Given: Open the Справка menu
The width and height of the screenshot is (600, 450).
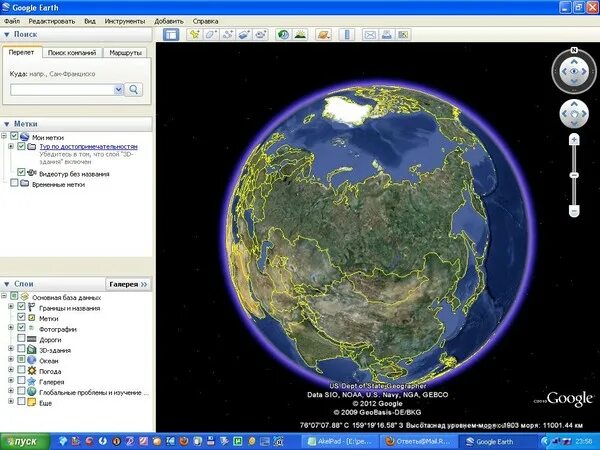Looking at the screenshot, I should tap(205, 21).
